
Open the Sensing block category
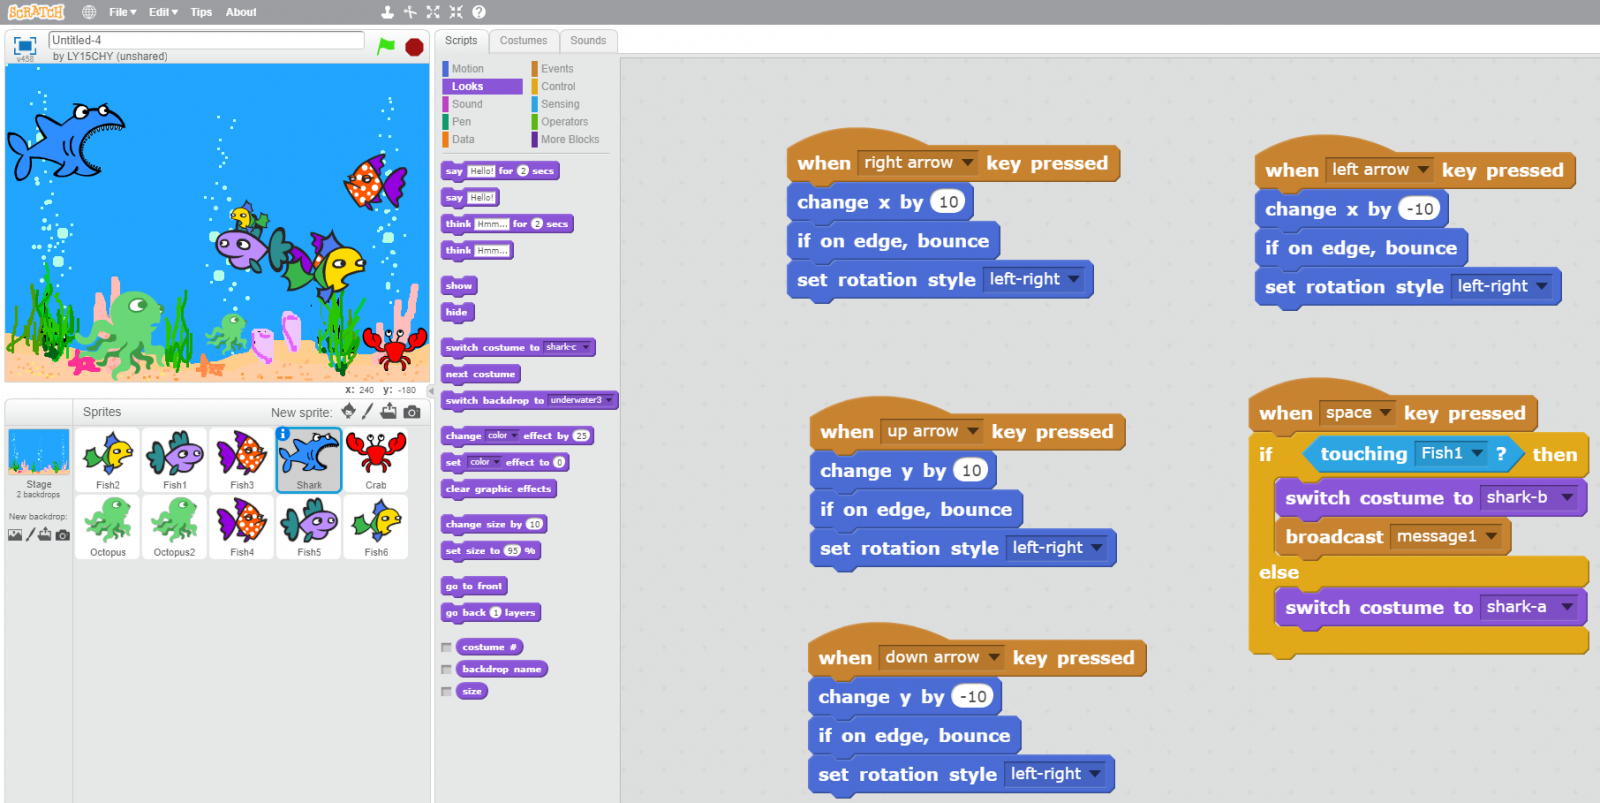pos(560,104)
